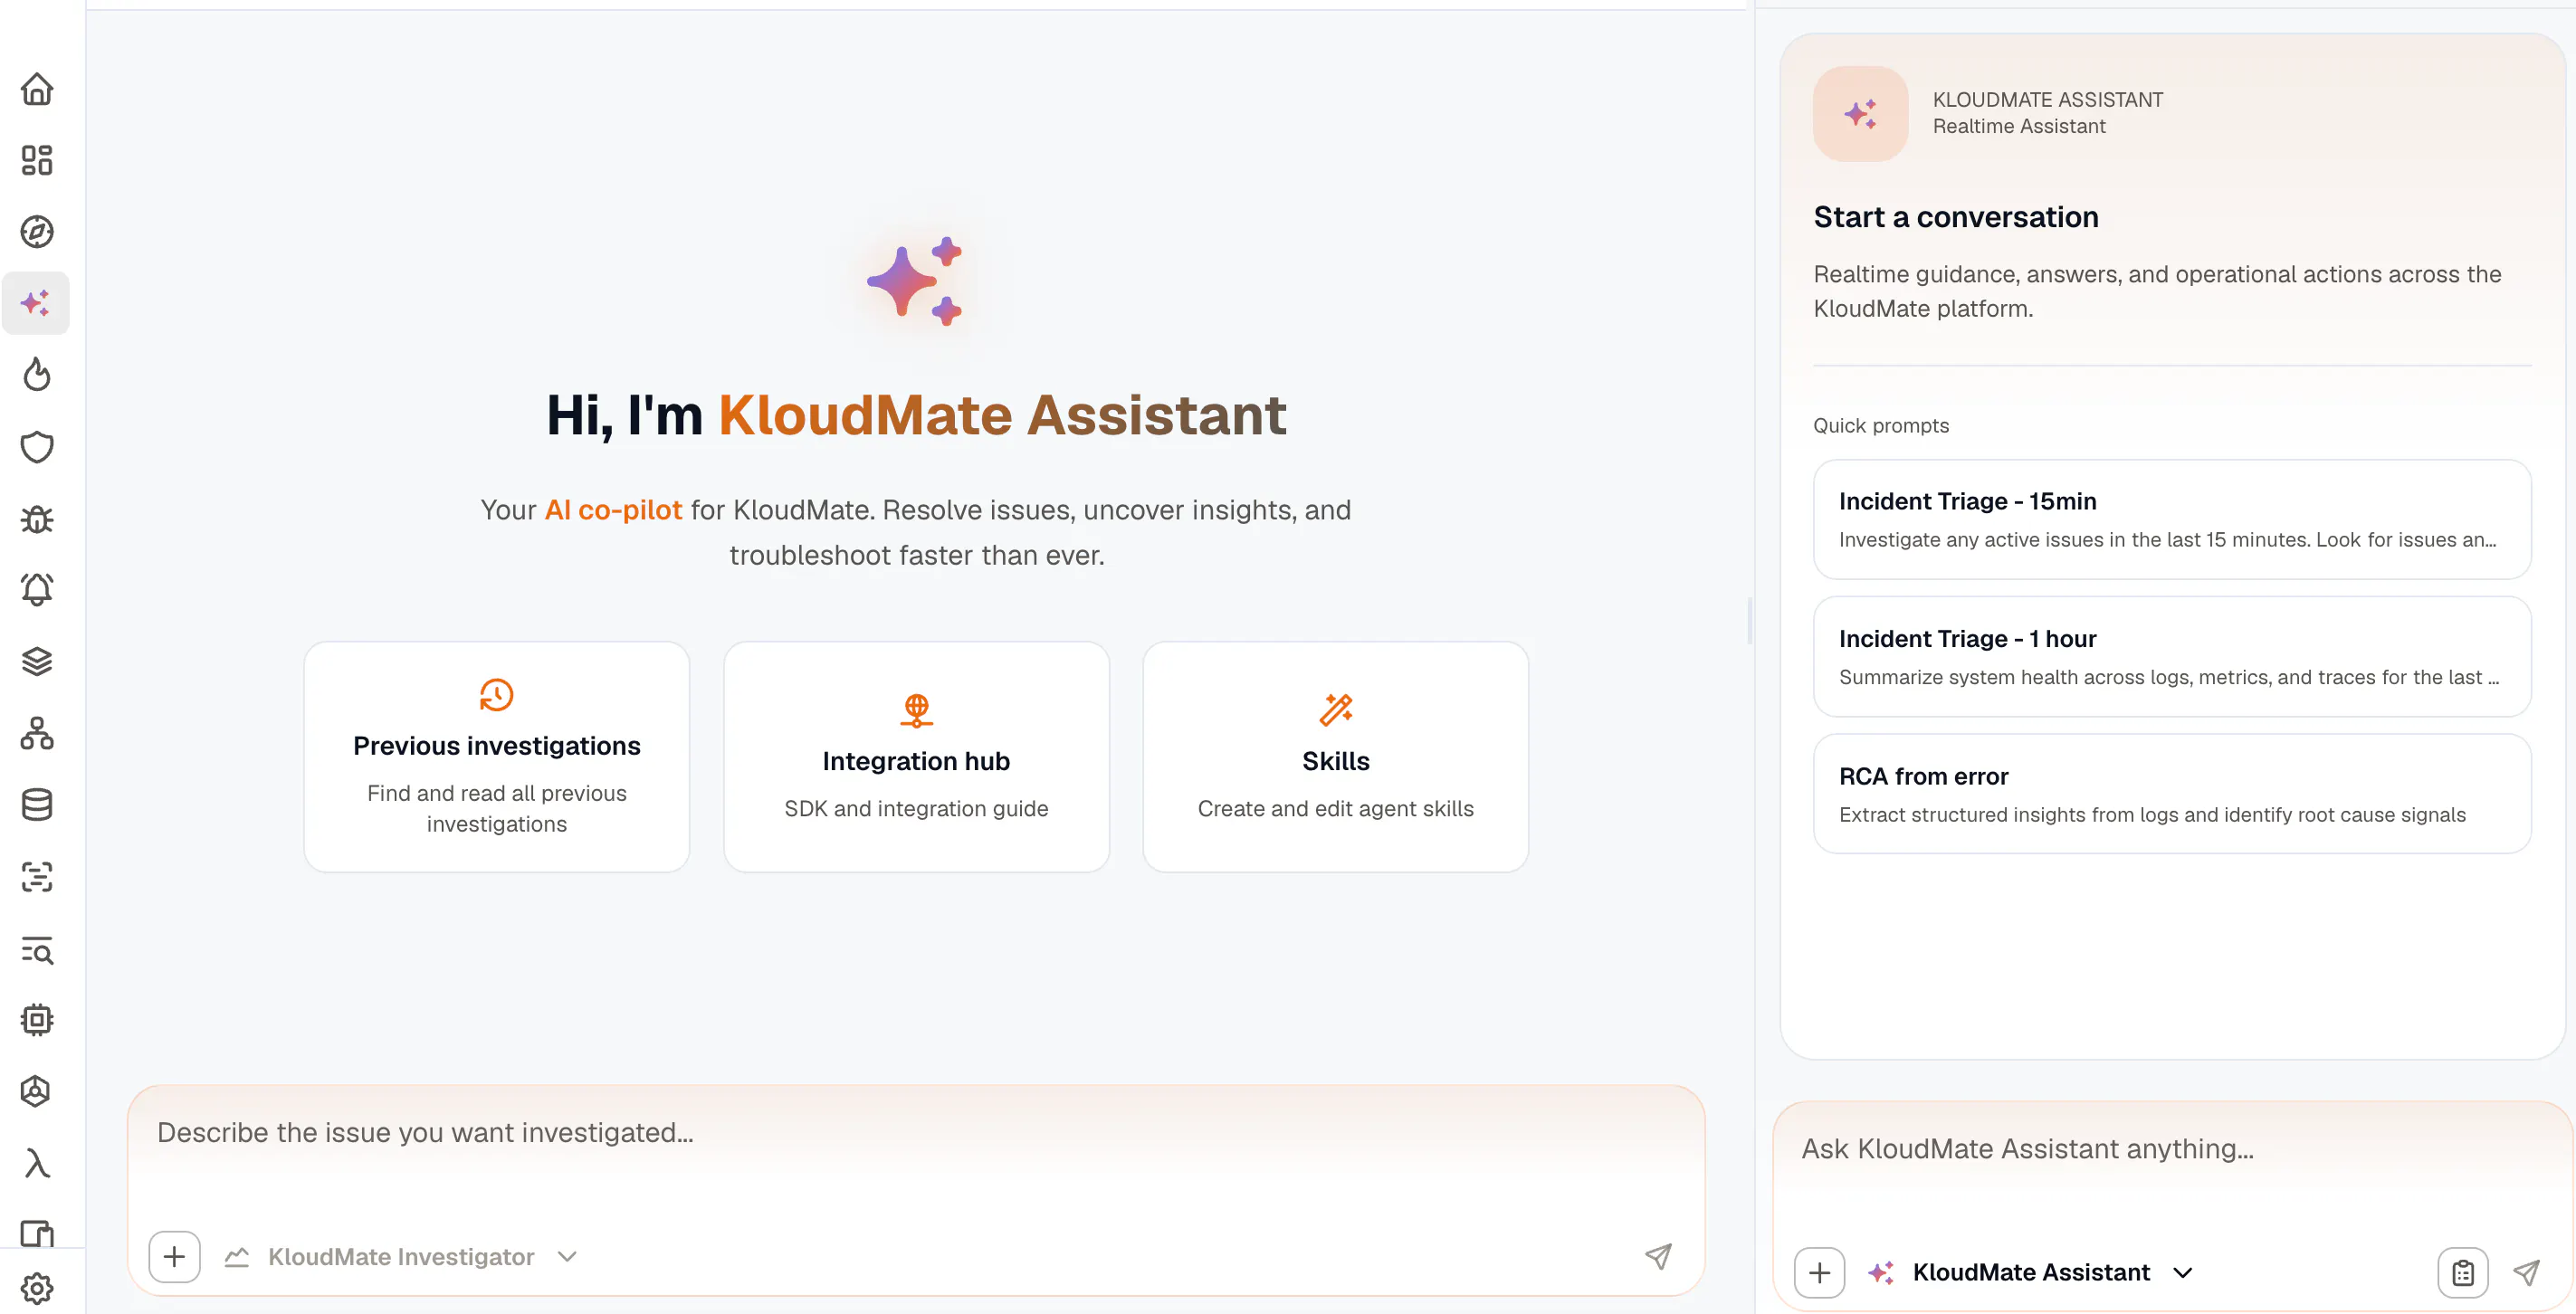Select the AI Assistant sparkle sidebar icon
Screen dimensions: 2576x1314
[37, 303]
